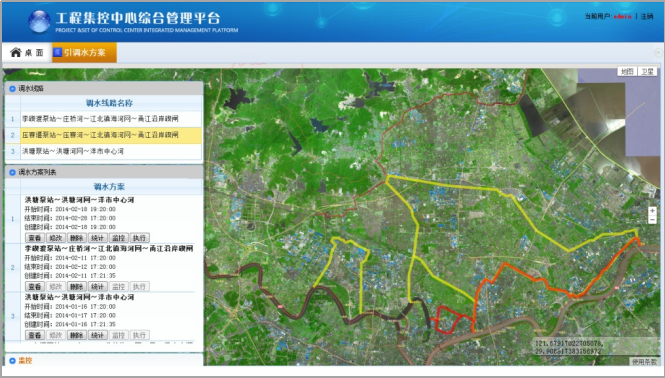Click the globe logo in header
The height and width of the screenshot is (378, 665).
[x=39, y=21]
